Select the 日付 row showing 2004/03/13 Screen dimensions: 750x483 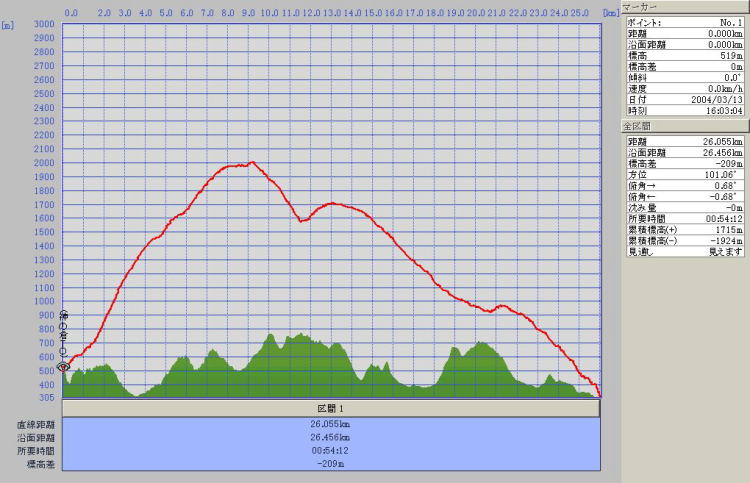coord(685,100)
